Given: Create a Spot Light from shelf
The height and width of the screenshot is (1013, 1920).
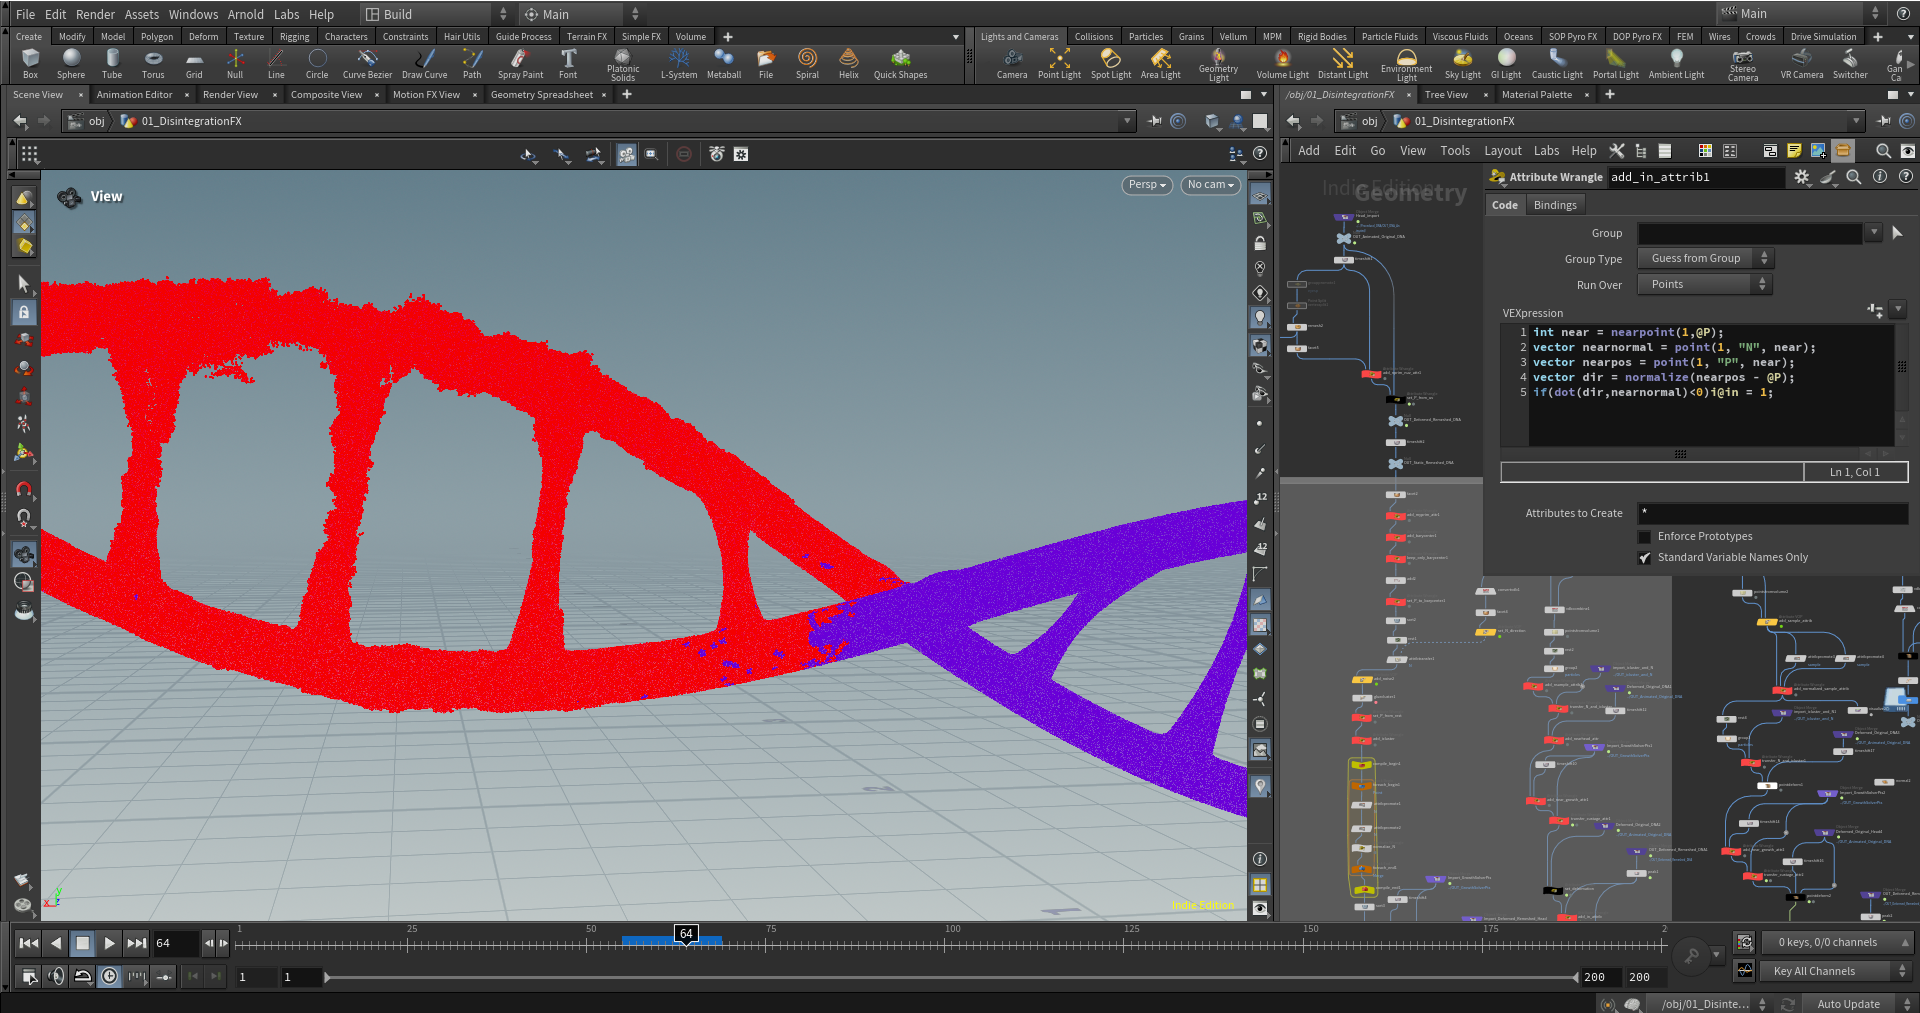Looking at the screenshot, I should pos(1110,63).
